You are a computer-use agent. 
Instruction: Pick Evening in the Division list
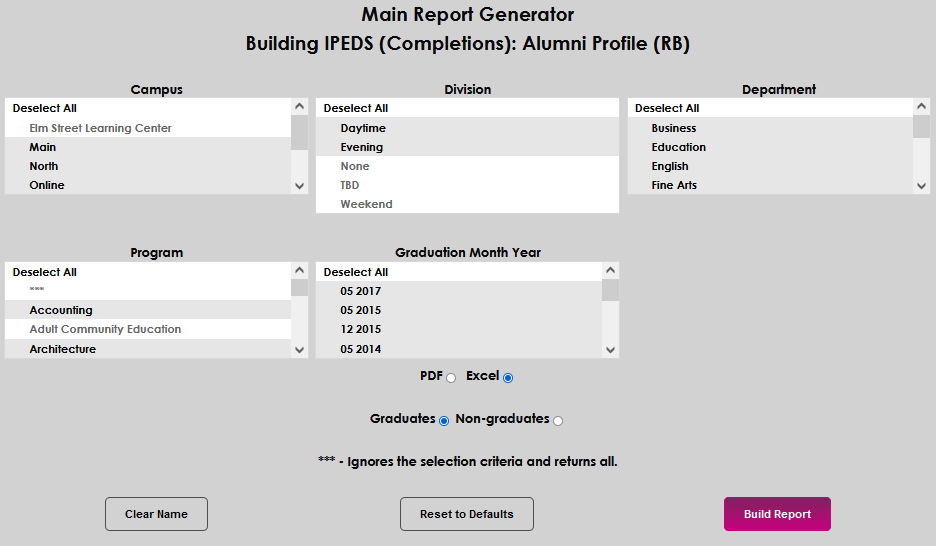362,147
